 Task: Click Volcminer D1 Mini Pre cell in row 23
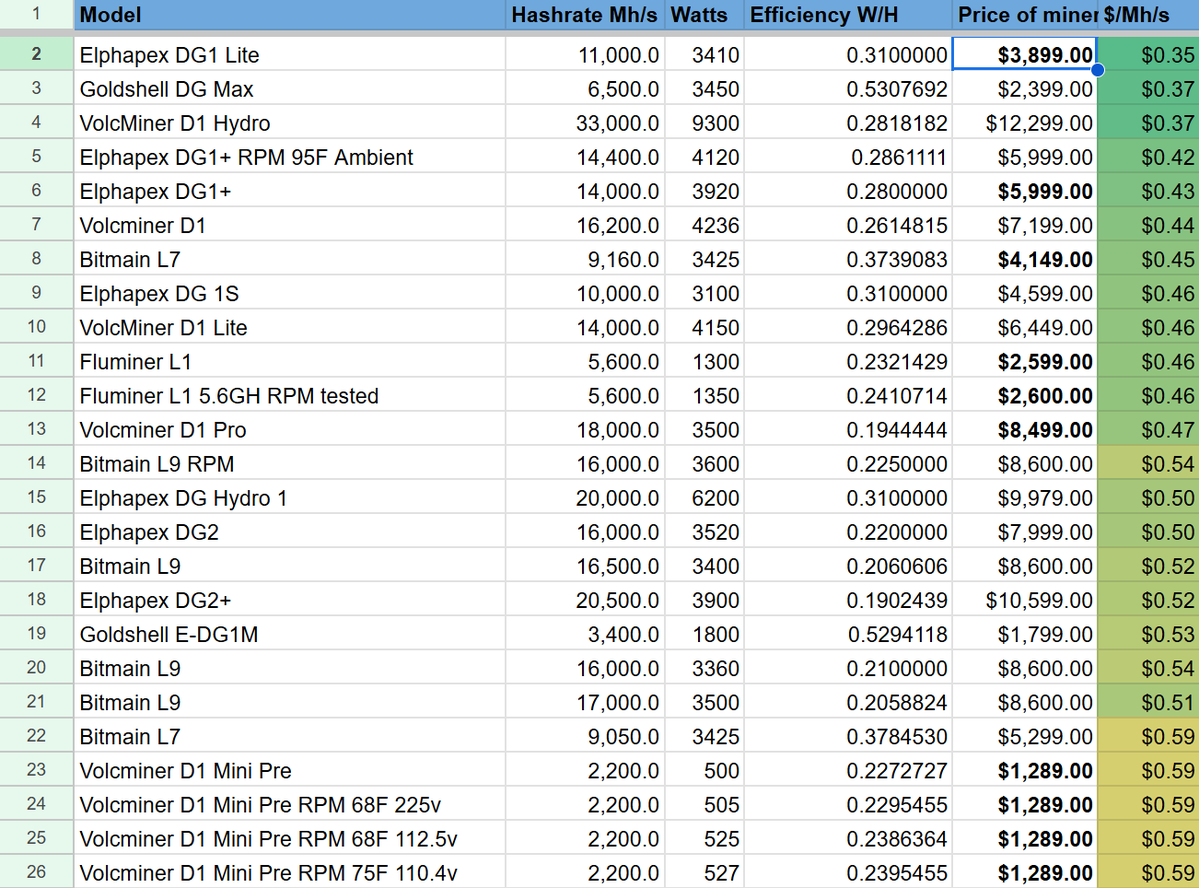[289, 770]
